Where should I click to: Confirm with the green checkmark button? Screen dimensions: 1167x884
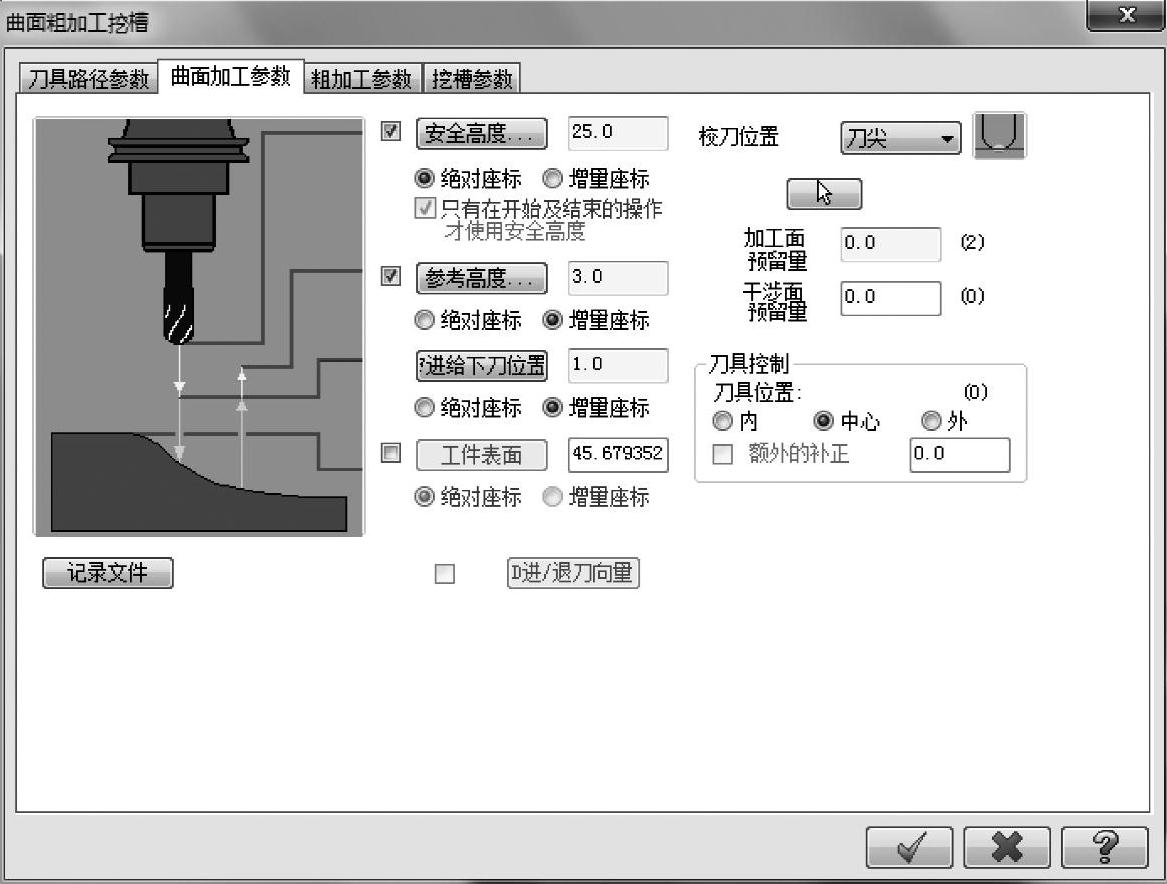[x=909, y=847]
